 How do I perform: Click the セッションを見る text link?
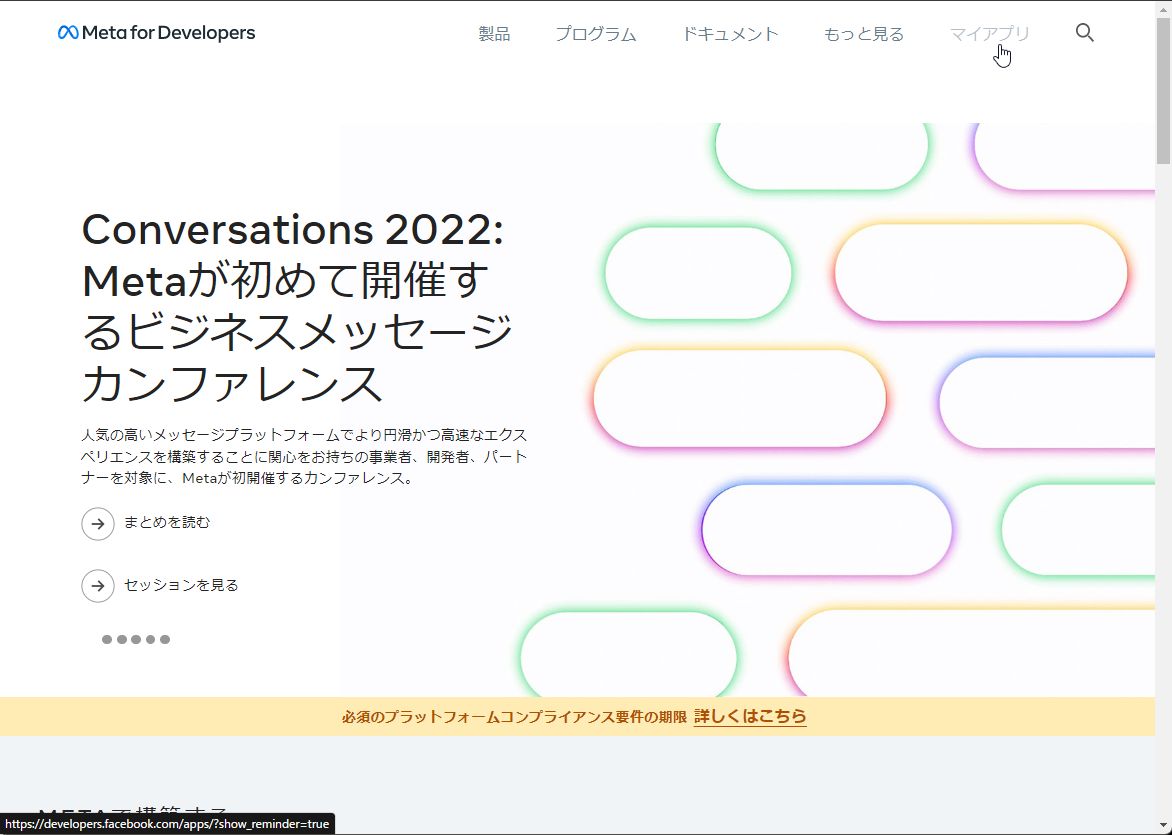[181, 585]
